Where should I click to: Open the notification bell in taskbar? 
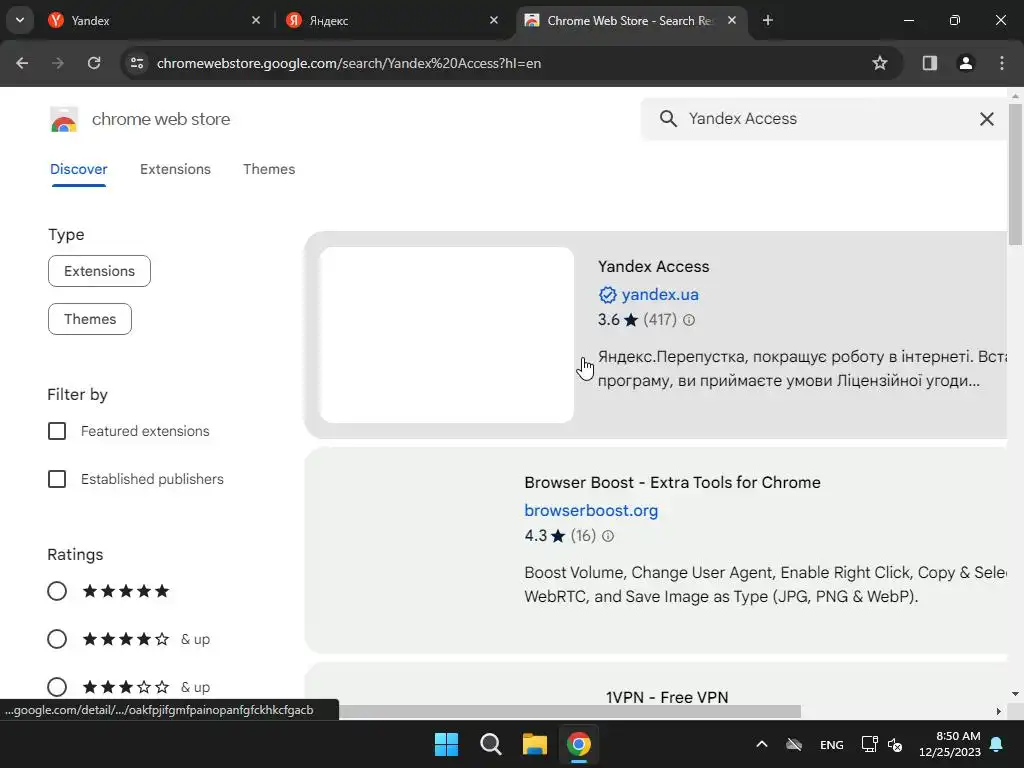[997, 744]
